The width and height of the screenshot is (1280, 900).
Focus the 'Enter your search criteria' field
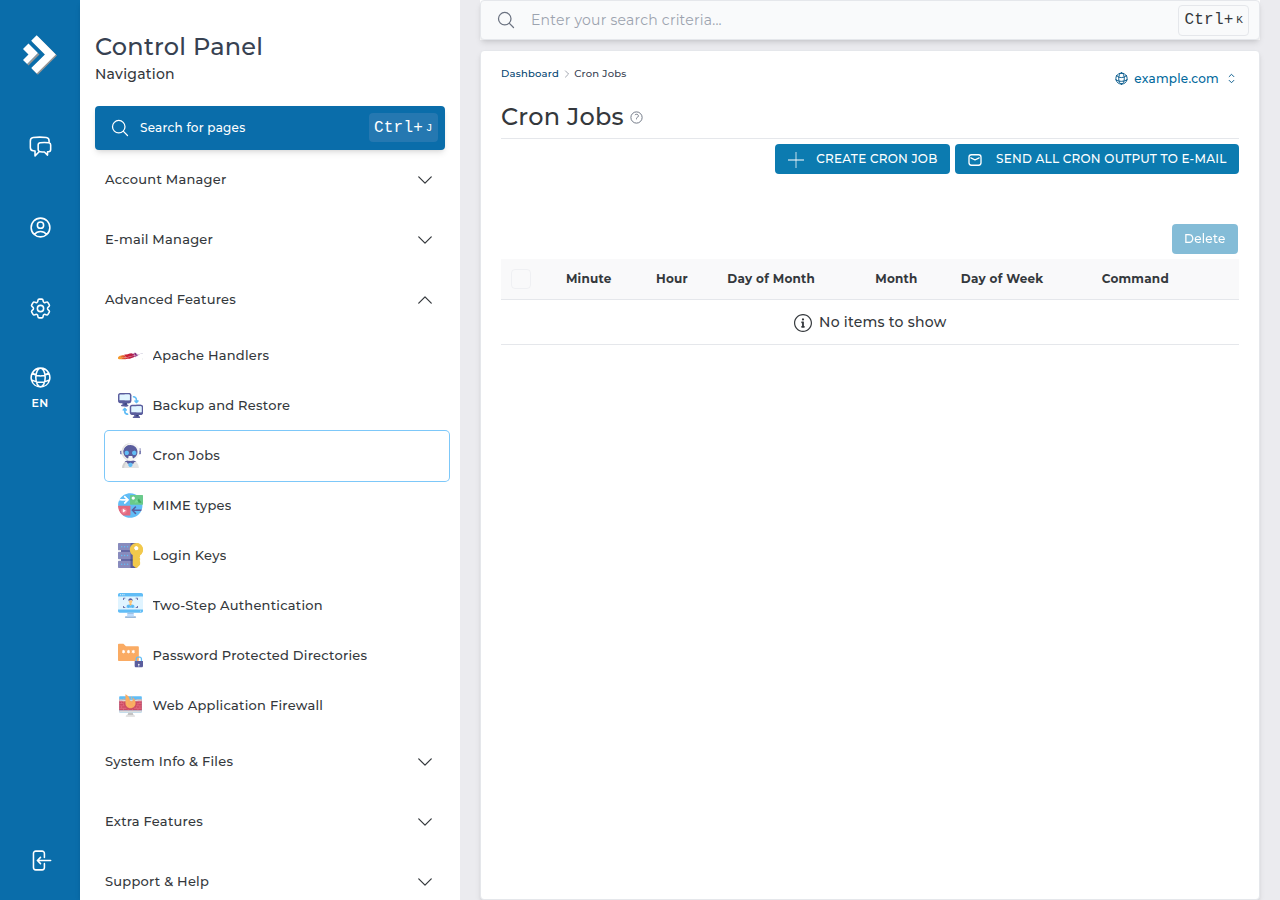tap(850, 20)
